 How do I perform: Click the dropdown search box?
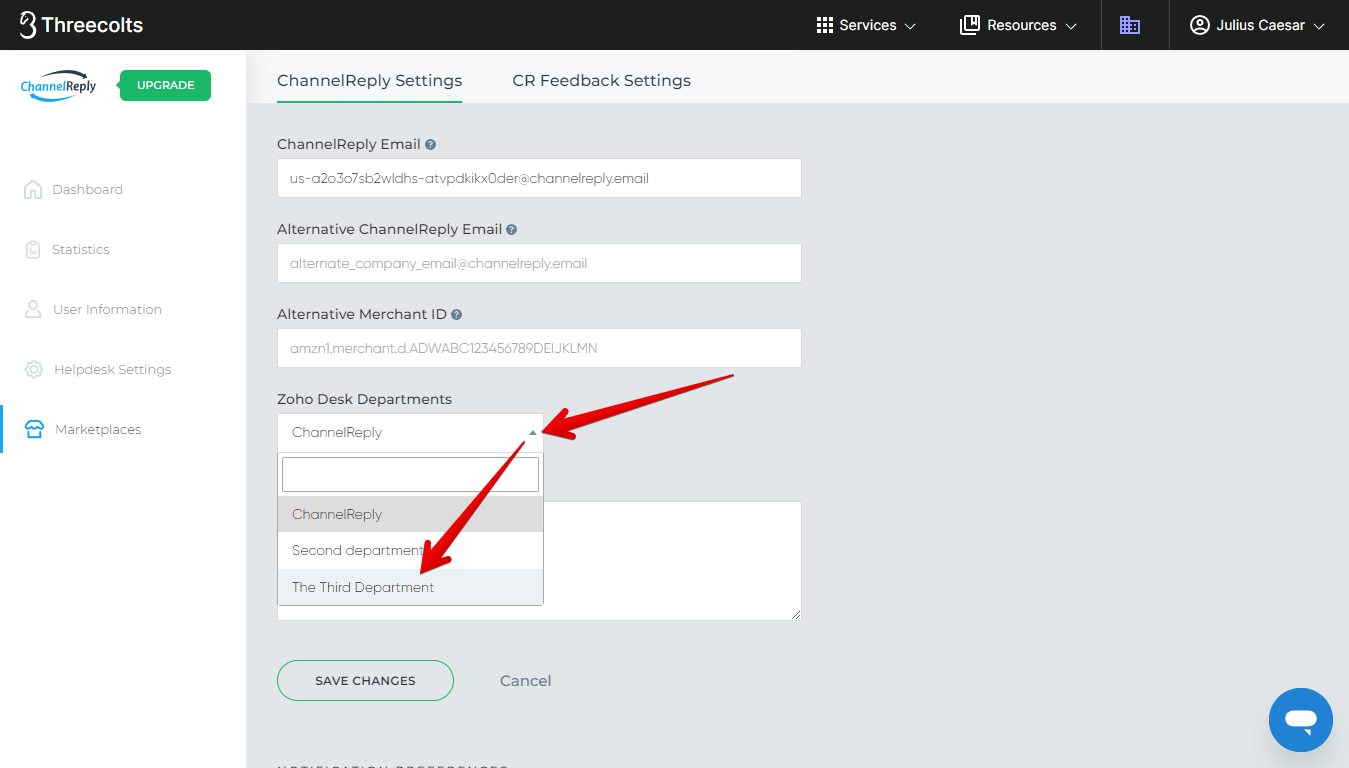click(x=410, y=474)
